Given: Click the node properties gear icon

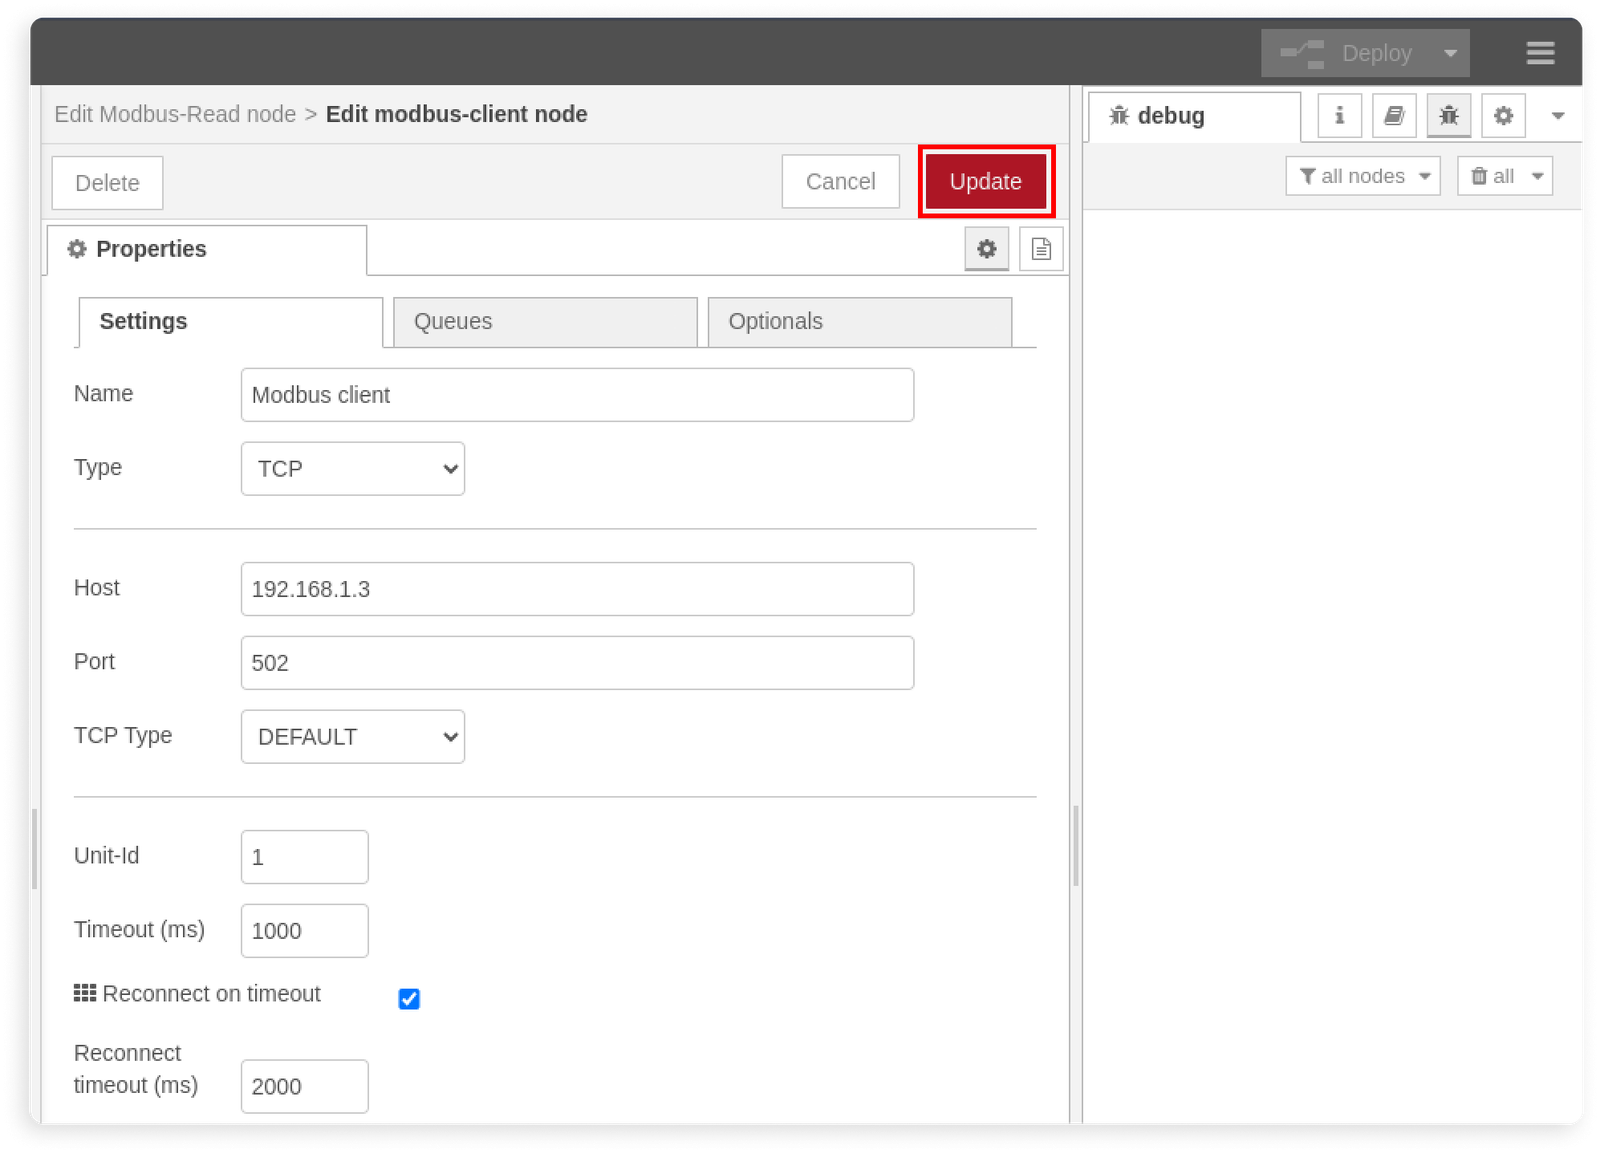Looking at the screenshot, I should (986, 249).
